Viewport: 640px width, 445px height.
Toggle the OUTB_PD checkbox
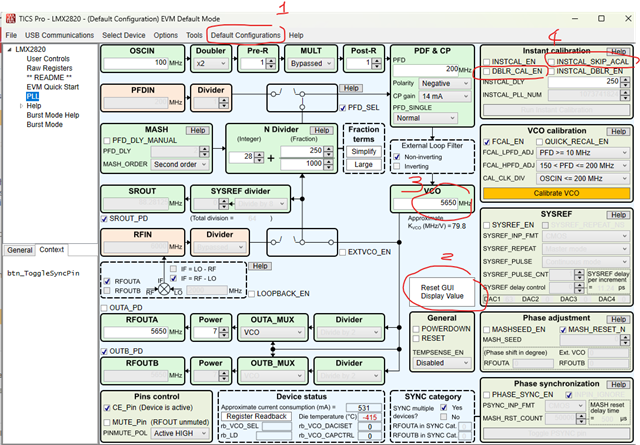coord(104,351)
